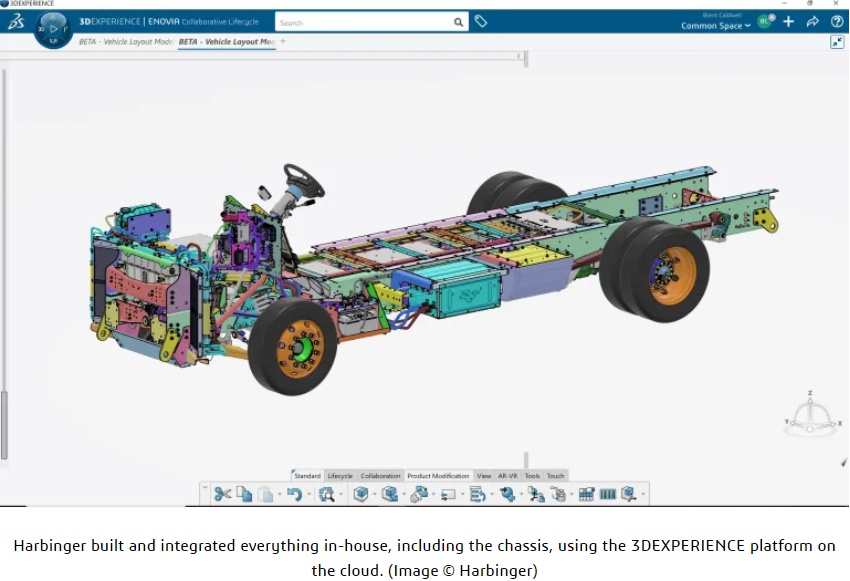Click the ENOVIA Collaborative Lifecycle title
Screen dimensions: 850x581
(x=203, y=22)
